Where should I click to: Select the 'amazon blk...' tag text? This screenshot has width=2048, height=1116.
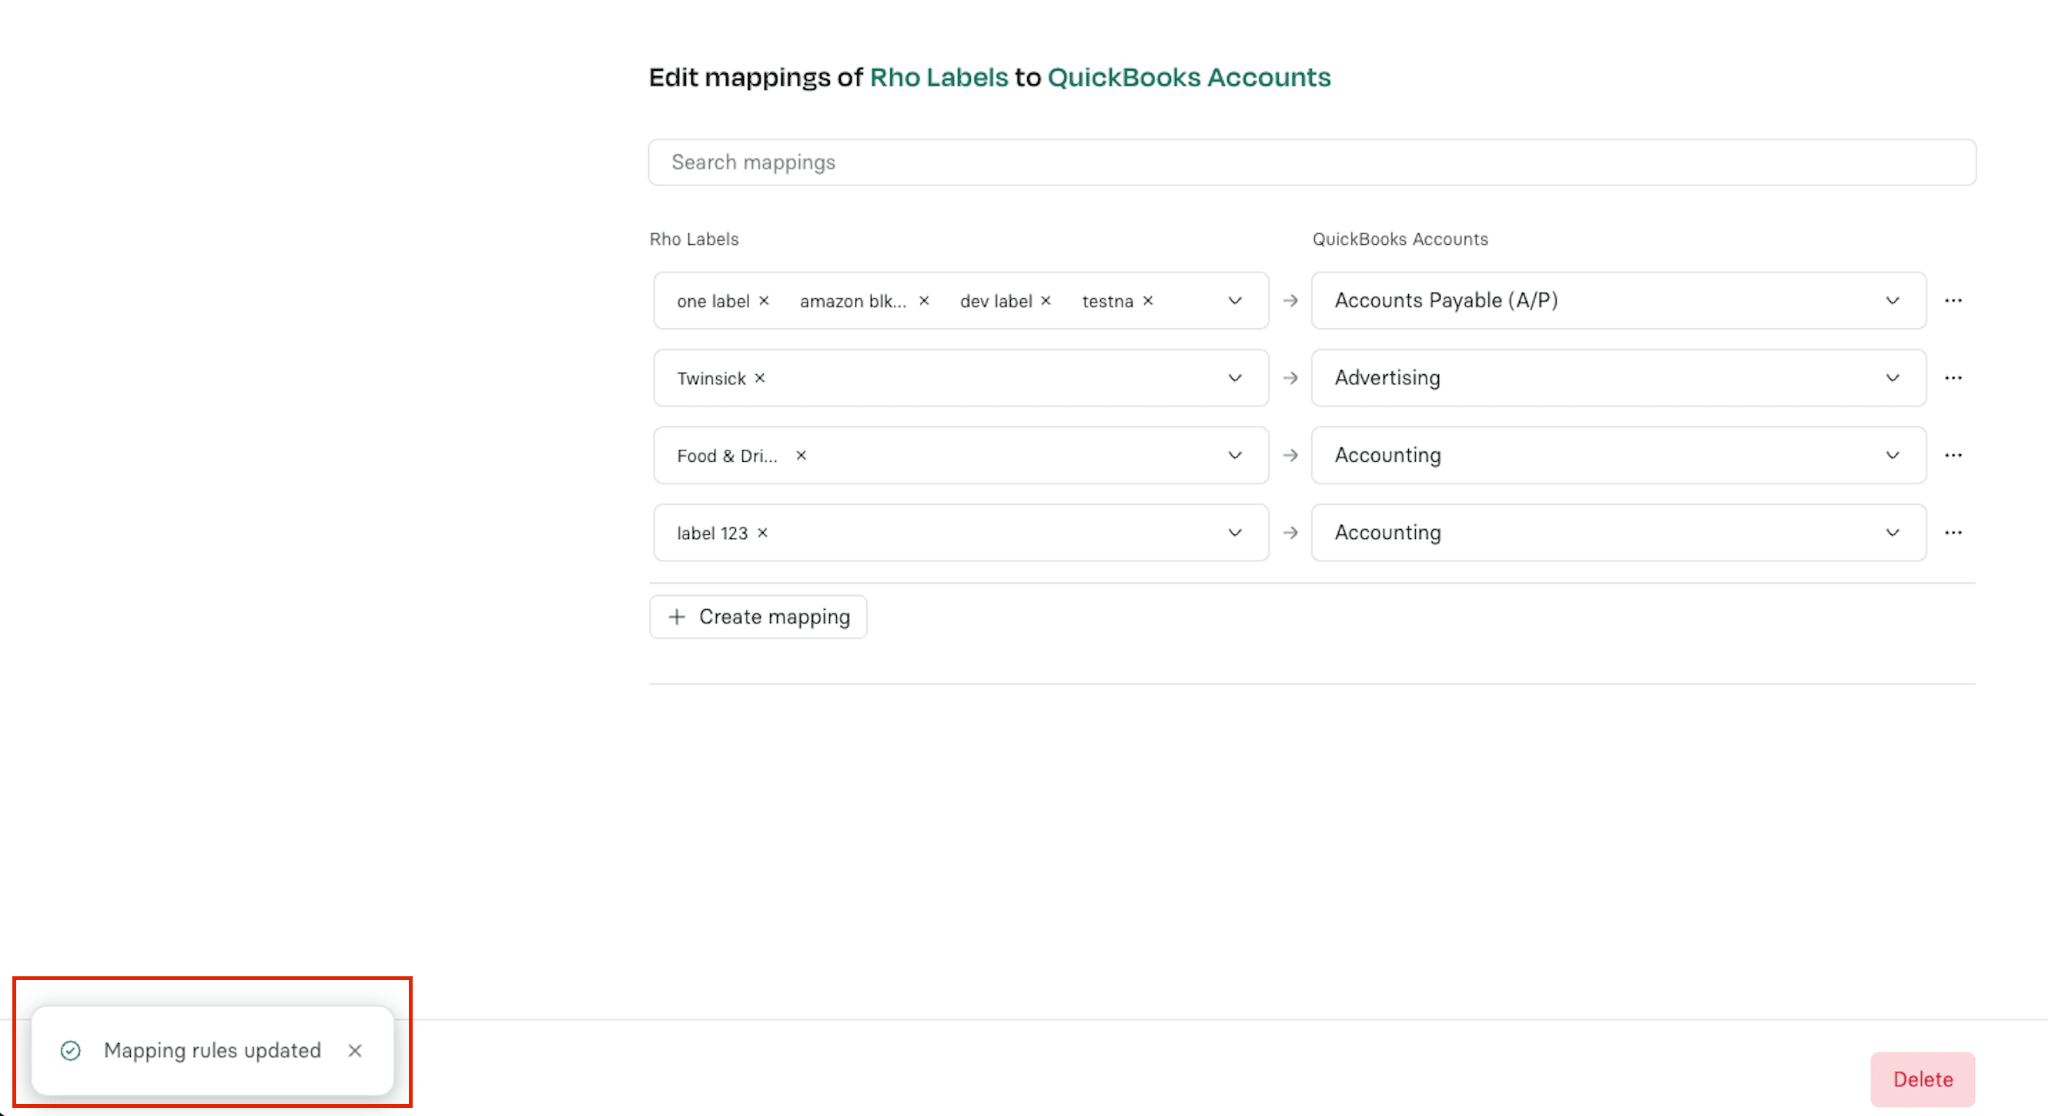pyautogui.click(x=853, y=301)
